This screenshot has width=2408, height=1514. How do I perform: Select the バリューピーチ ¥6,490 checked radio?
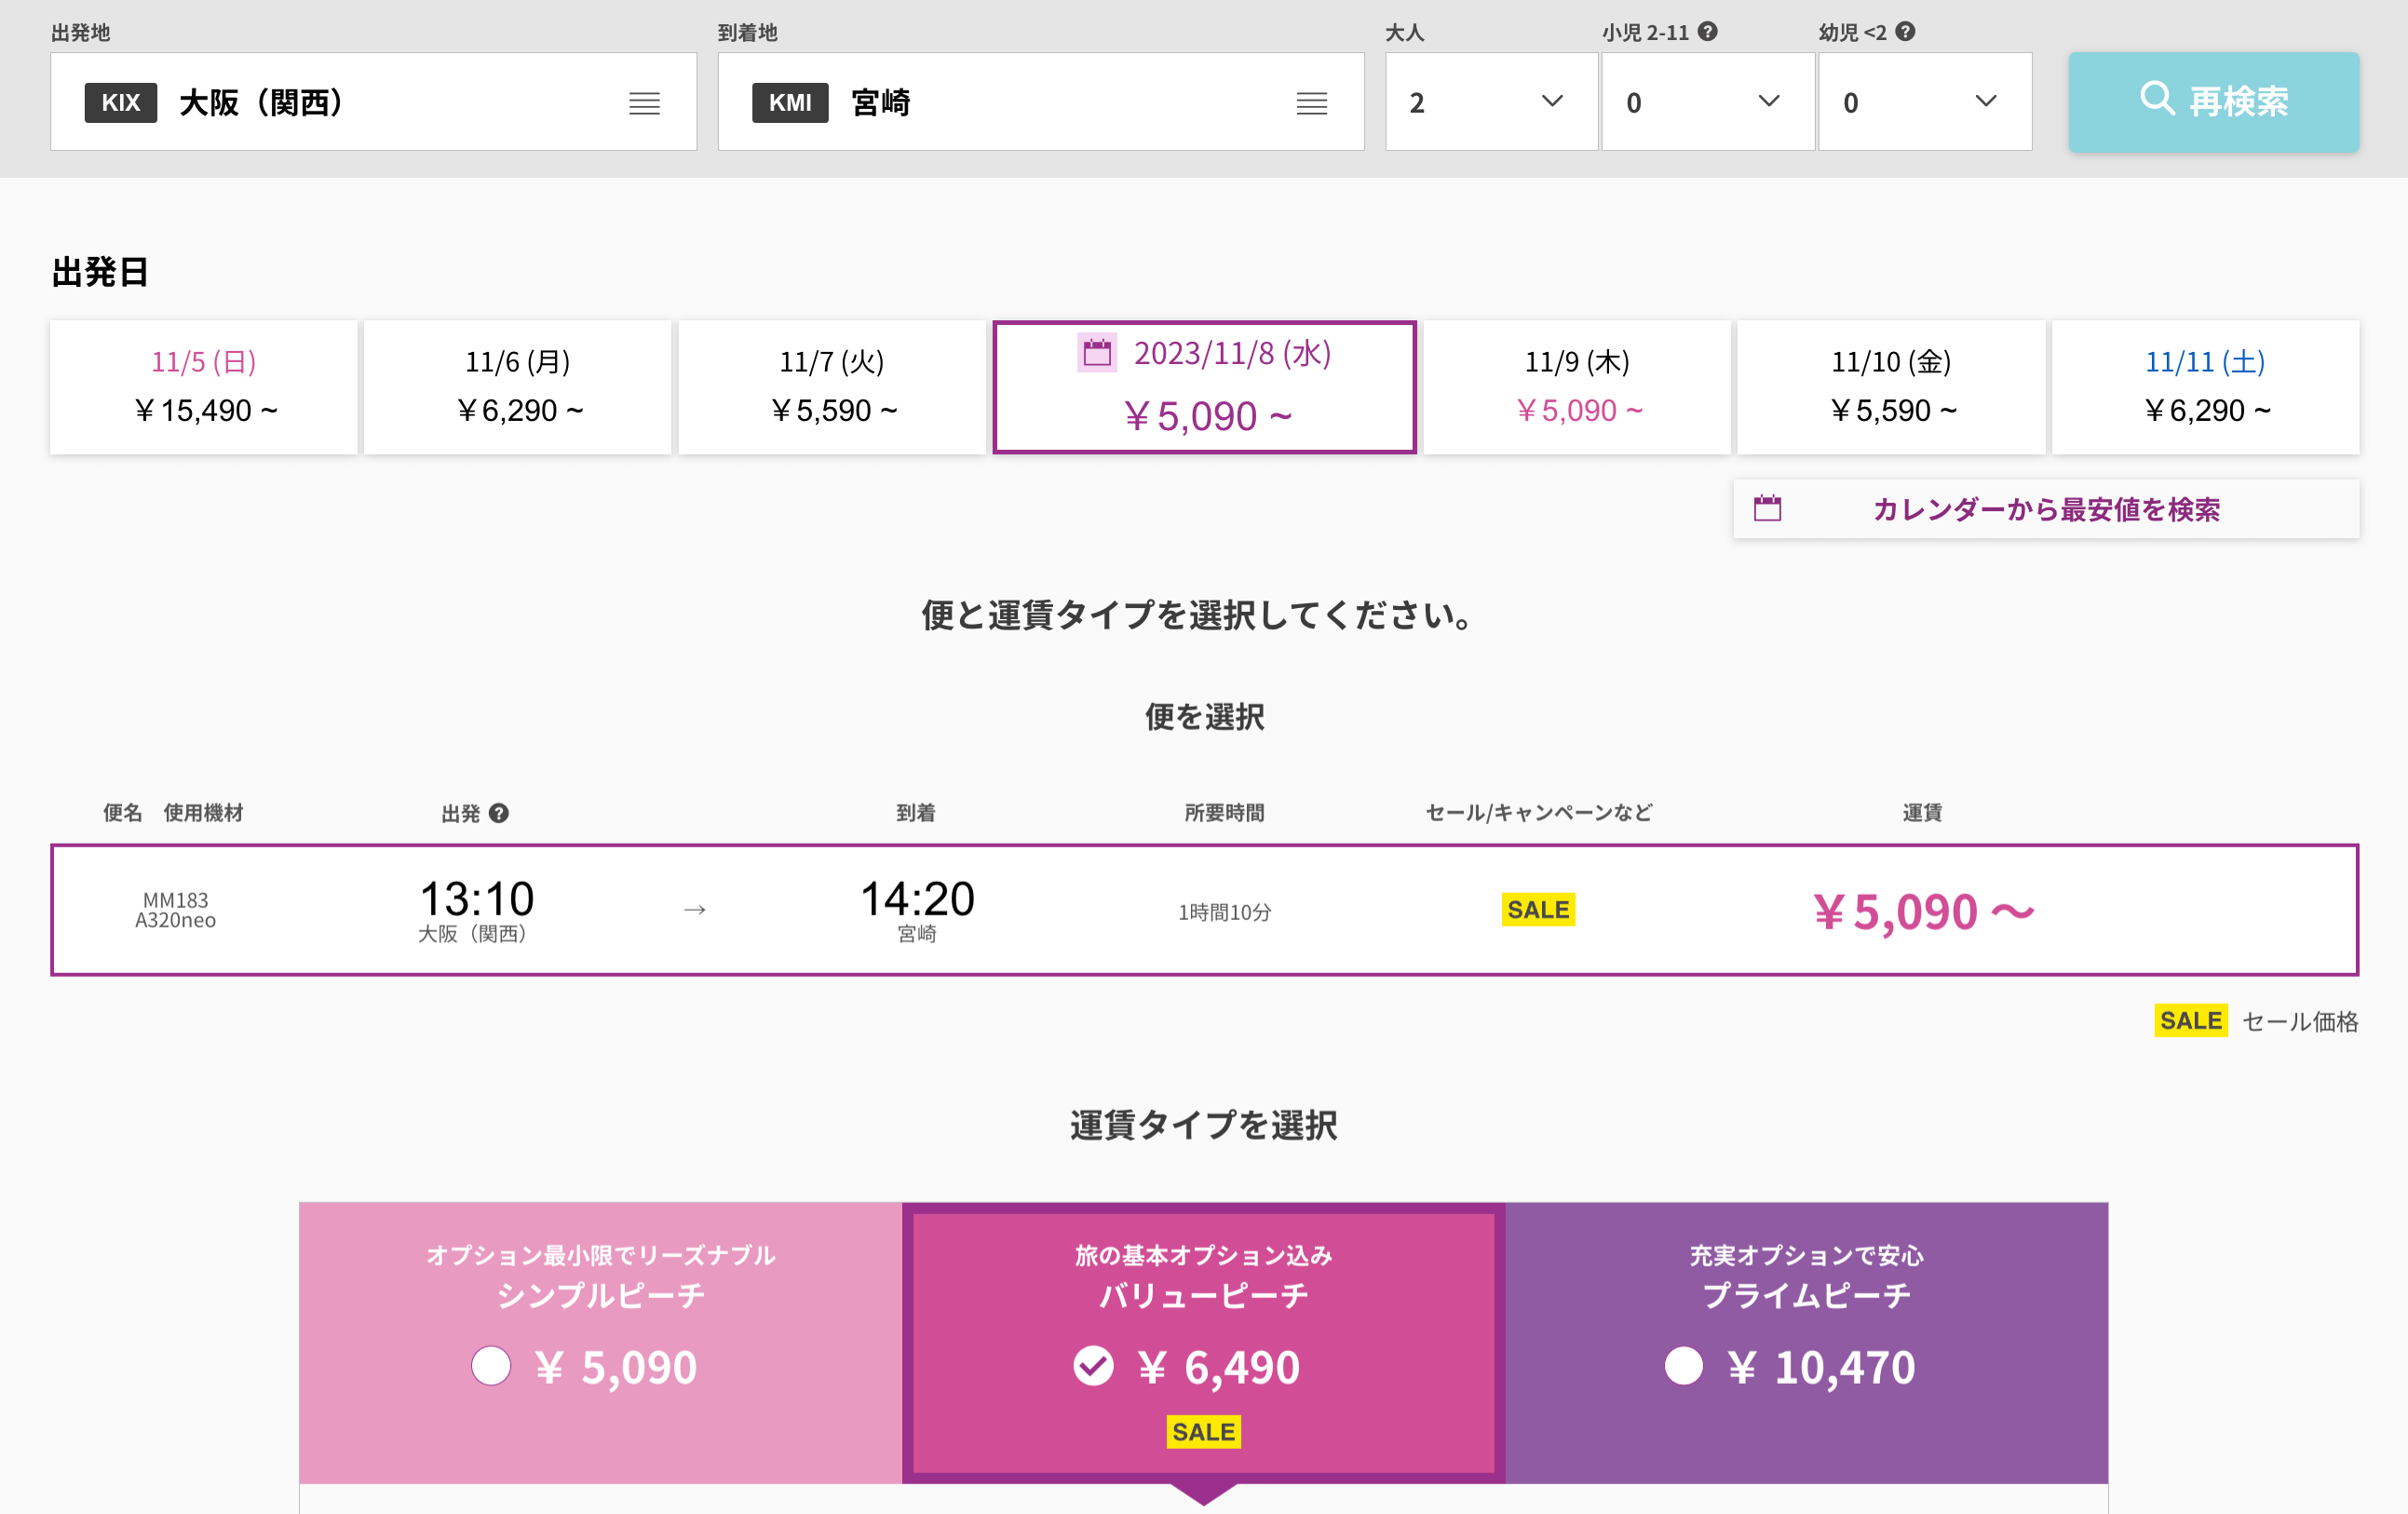click(x=1093, y=1365)
